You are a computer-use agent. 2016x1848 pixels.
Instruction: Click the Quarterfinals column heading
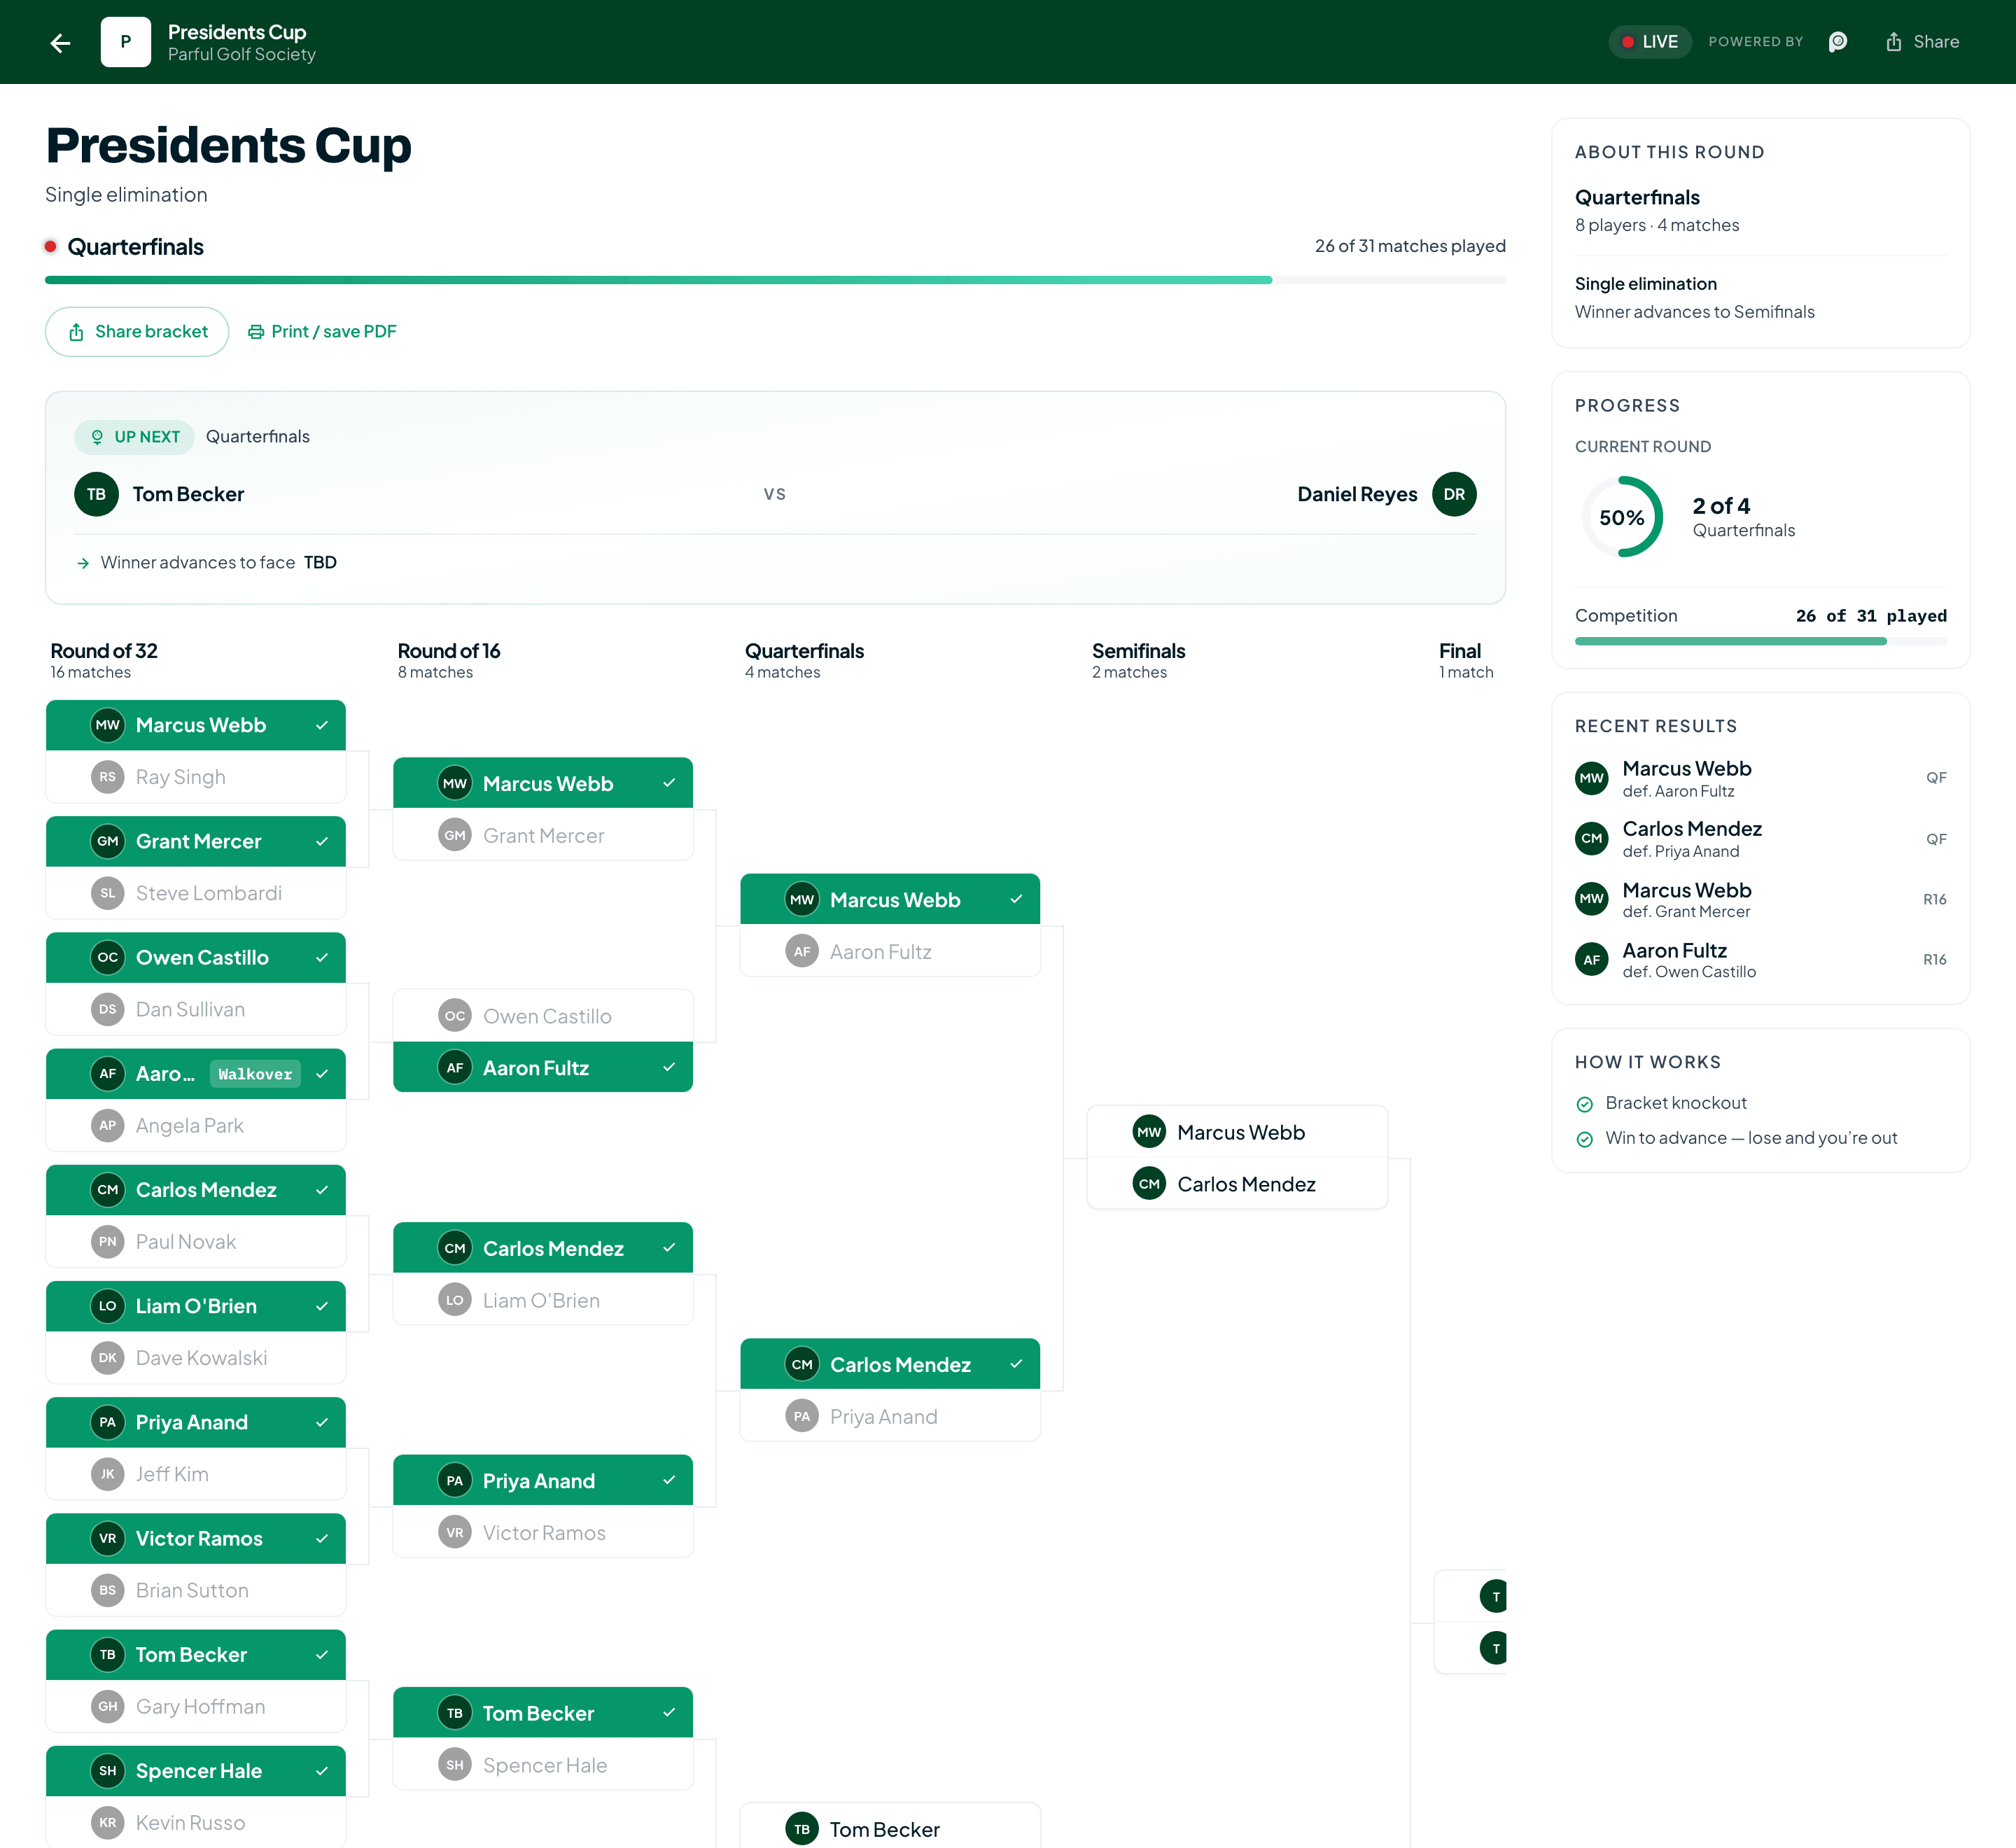pos(804,651)
